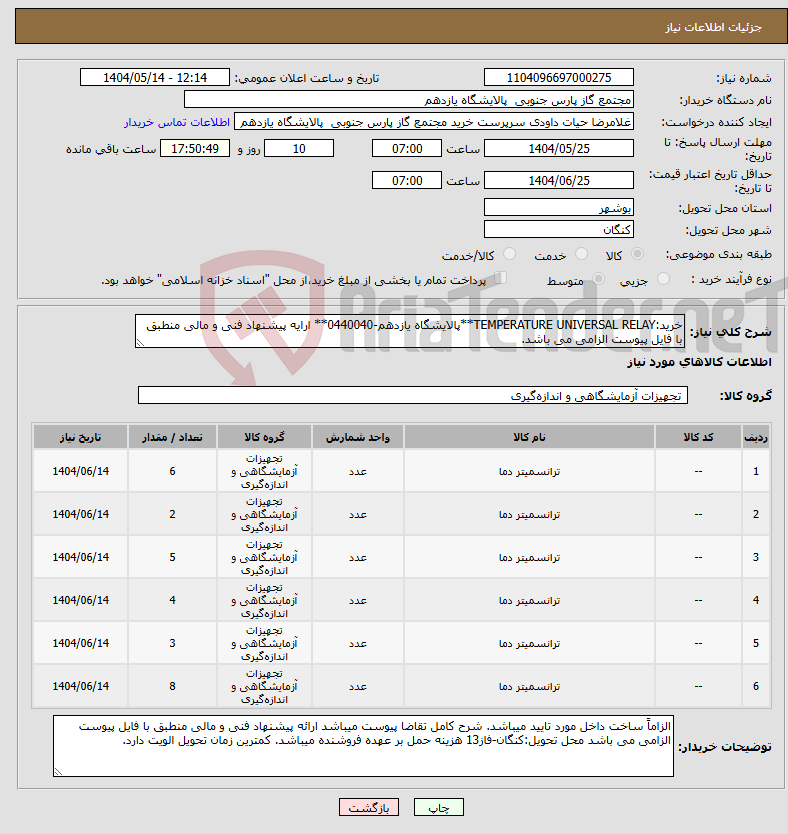Click ترانسمیتر دما in row 1

pyautogui.click(x=529, y=472)
